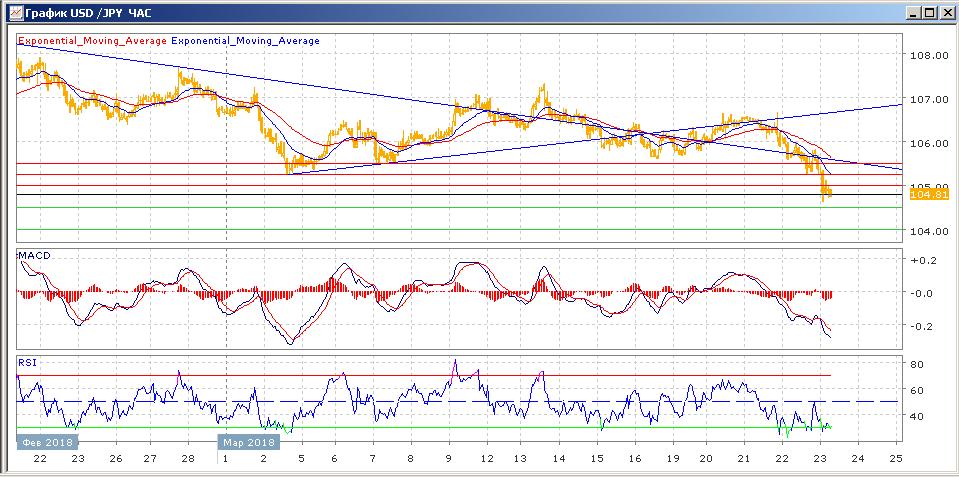Click the chart window icon in title bar
The width and height of the screenshot is (959, 477).
coord(12,13)
